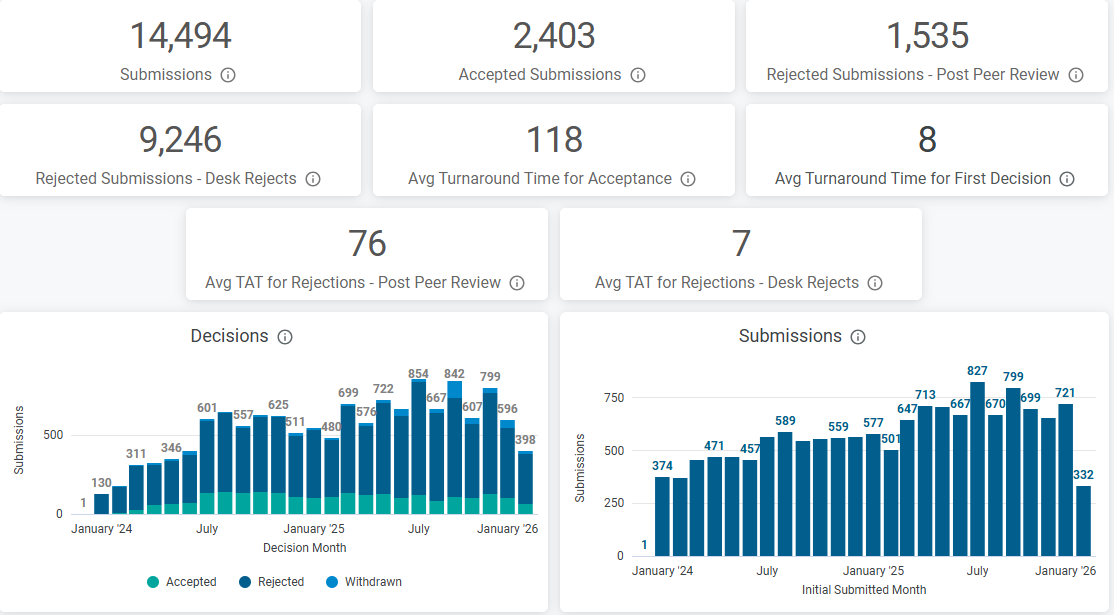Show info for Avg TAT Rejections - Desk Rejects
1114x615 pixels.
point(875,283)
